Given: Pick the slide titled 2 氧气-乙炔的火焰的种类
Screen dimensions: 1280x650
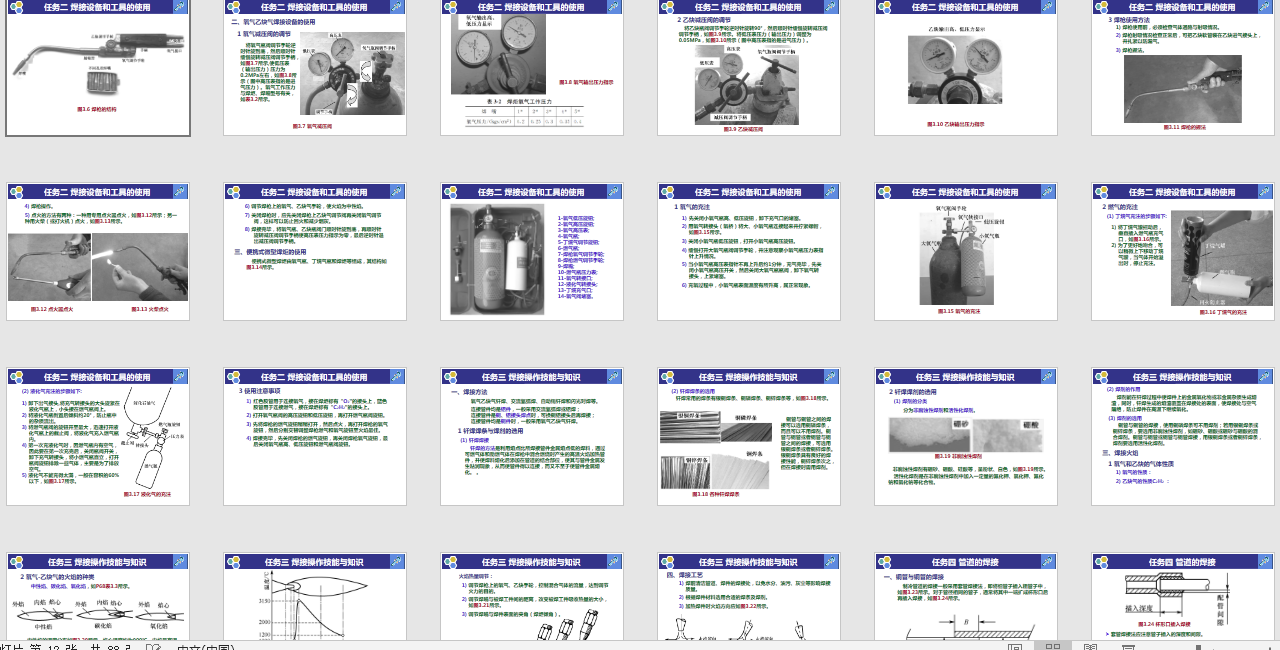Looking at the screenshot, I should point(99,596).
